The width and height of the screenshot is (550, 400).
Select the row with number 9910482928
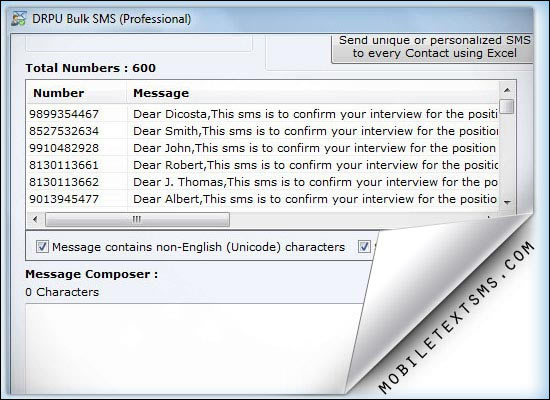click(263, 148)
